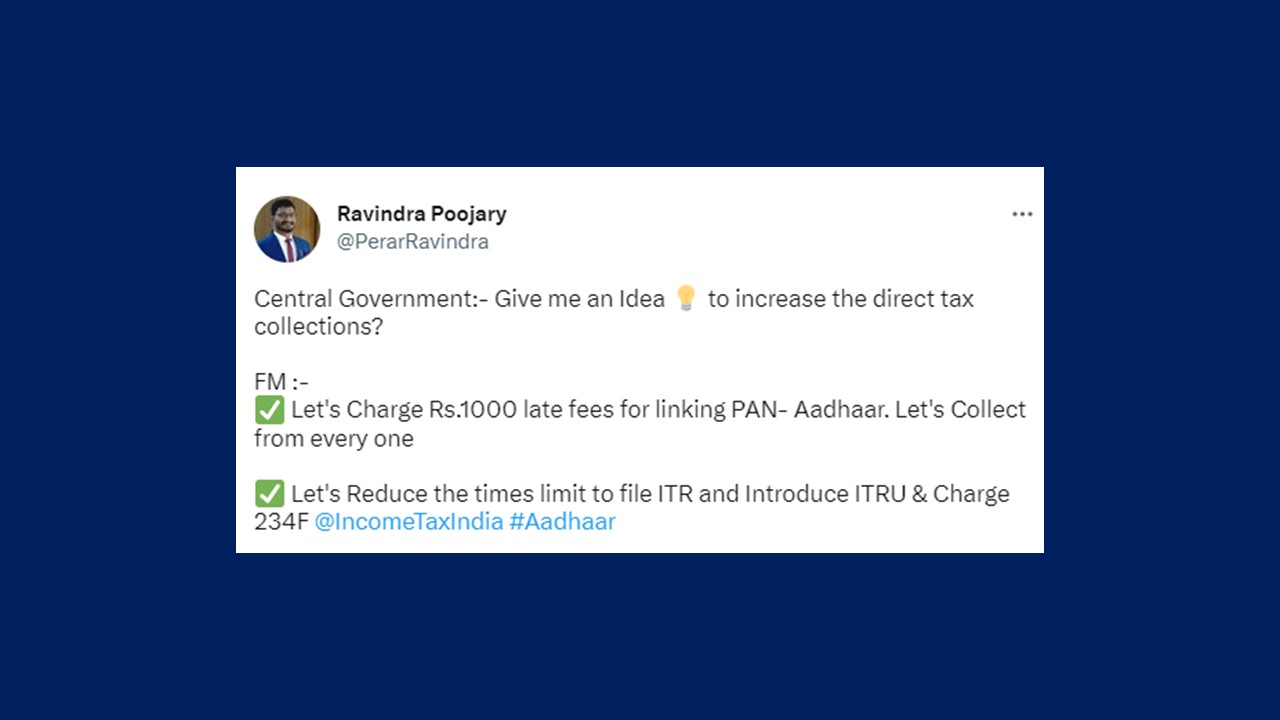This screenshot has height=720, width=1280.
Task: Open the #Aadhaar hashtag link
Action: click(x=562, y=521)
